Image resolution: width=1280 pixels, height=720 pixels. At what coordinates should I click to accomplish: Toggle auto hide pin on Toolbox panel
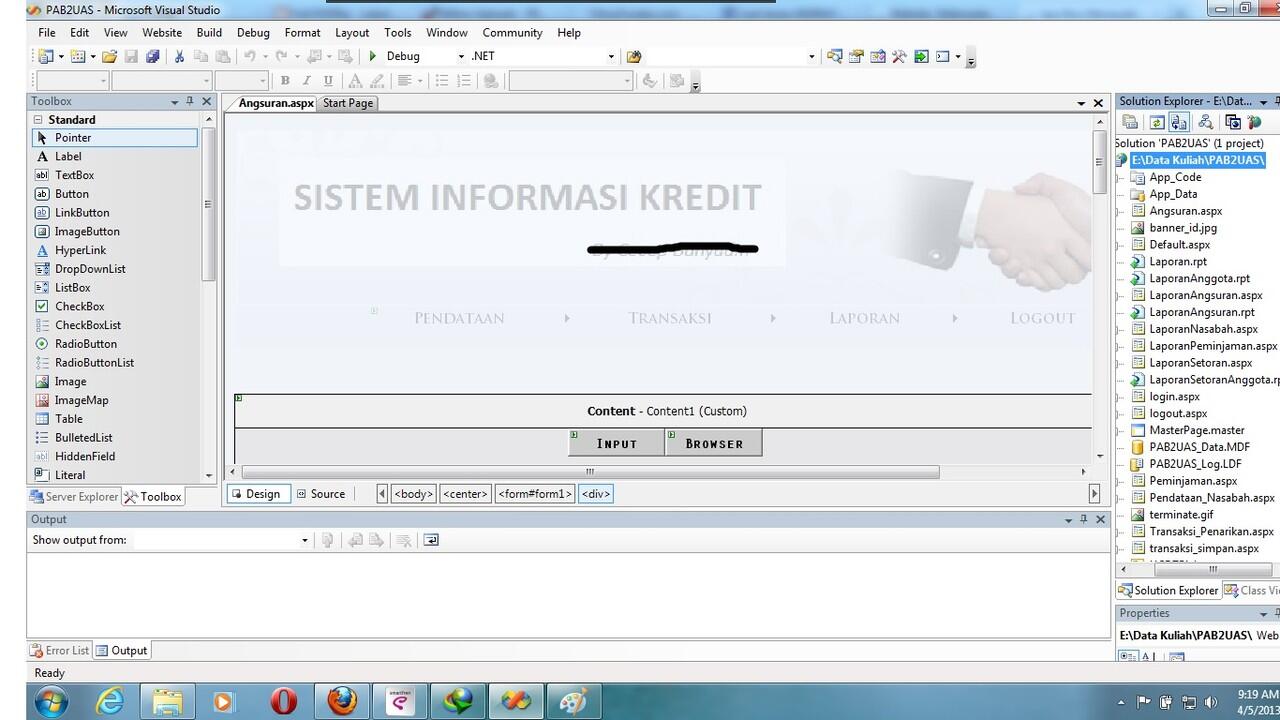tap(190, 101)
